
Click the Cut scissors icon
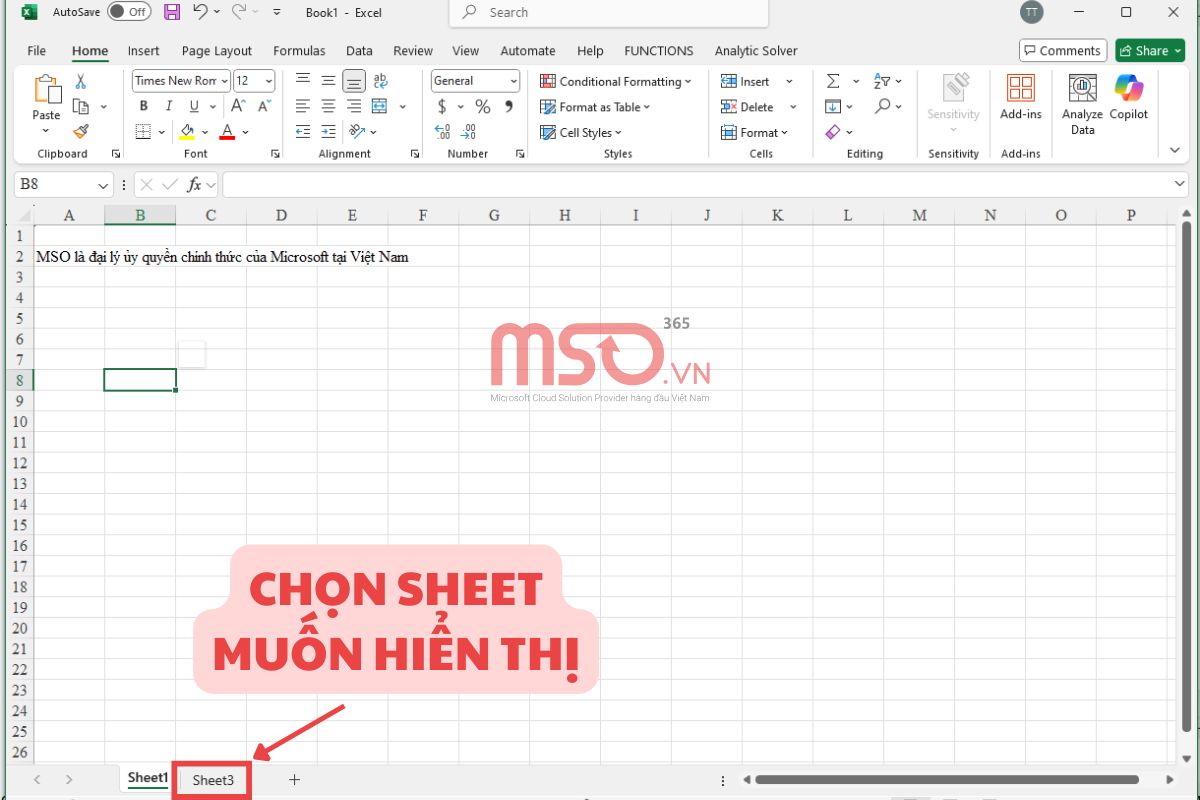pos(81,81)
